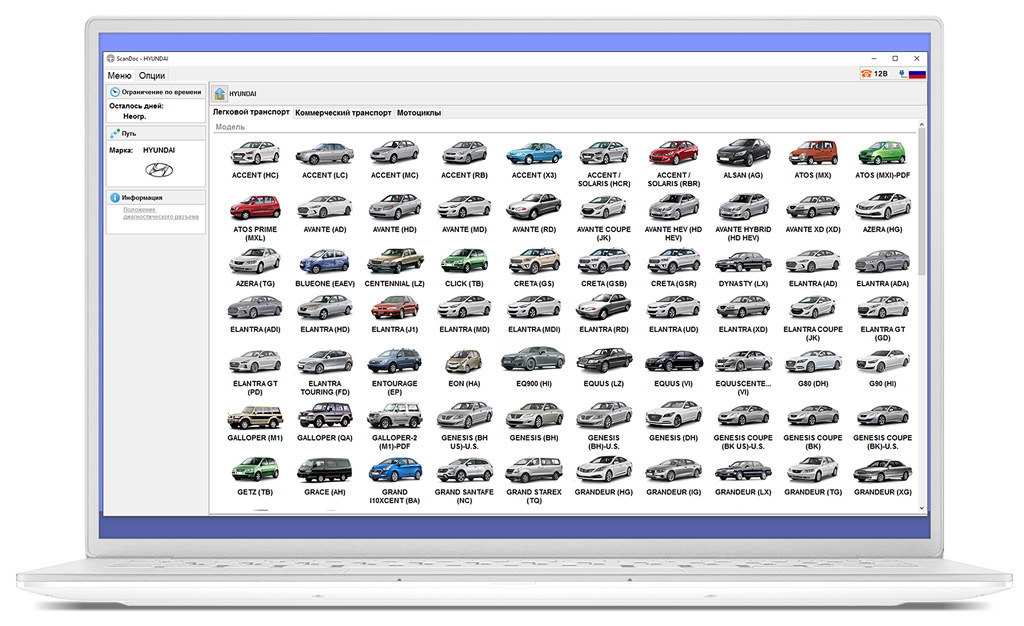Click the Информация panel header
1024x626 pixels.
(x=156, y=197)
